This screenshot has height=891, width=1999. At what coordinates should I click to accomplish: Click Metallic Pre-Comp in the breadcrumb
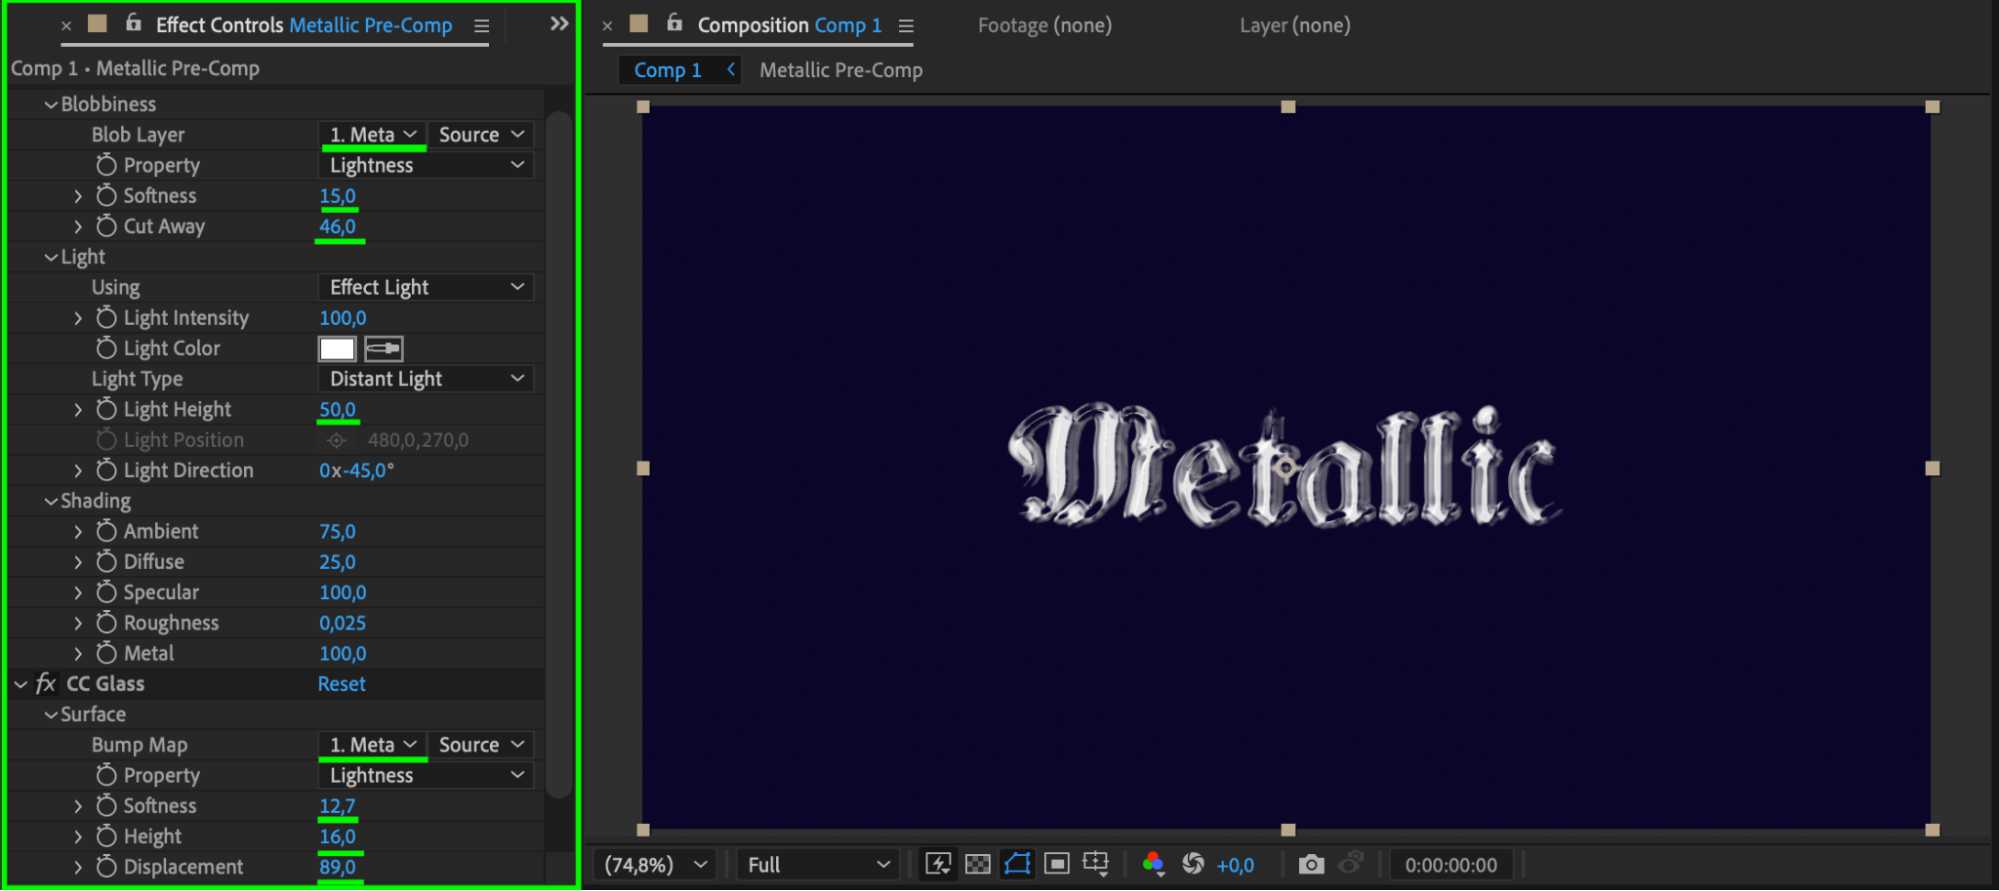pyautogui.click(x=840, y=70)
